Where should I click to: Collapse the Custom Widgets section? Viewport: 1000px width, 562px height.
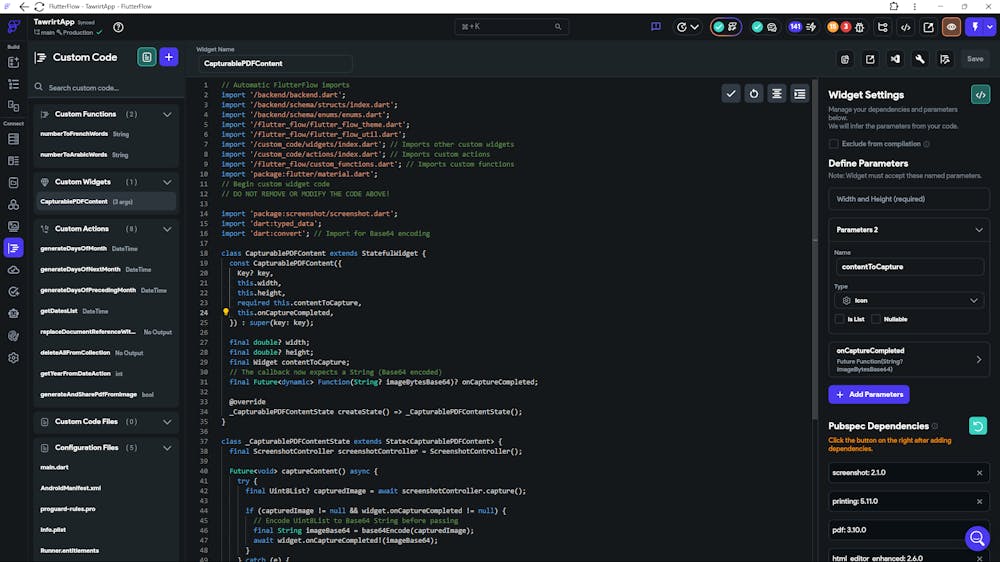pyautogui.click(x=167, y=182)
